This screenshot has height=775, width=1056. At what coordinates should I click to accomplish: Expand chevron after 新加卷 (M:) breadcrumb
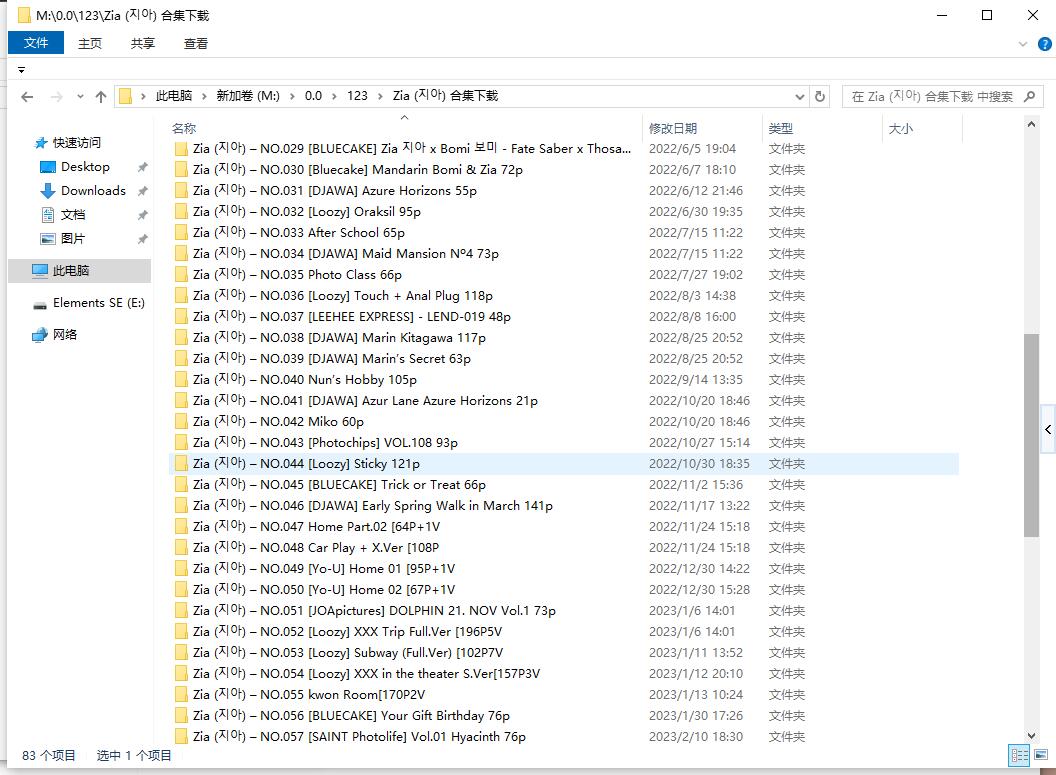click(292, 96)
